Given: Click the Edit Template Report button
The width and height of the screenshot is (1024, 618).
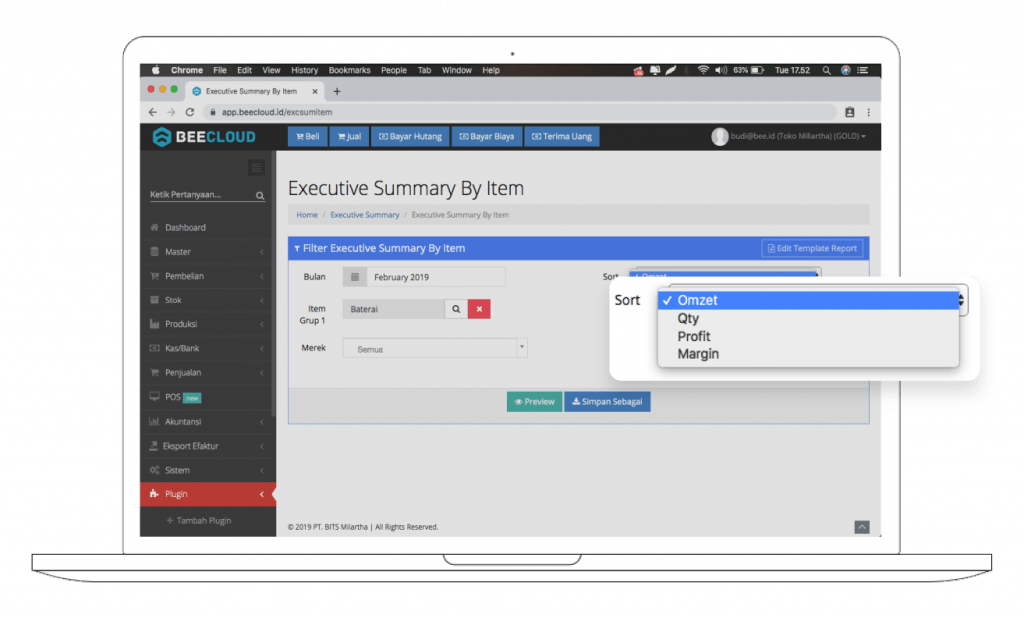Looking at the screenshot, I should point(812,248).
